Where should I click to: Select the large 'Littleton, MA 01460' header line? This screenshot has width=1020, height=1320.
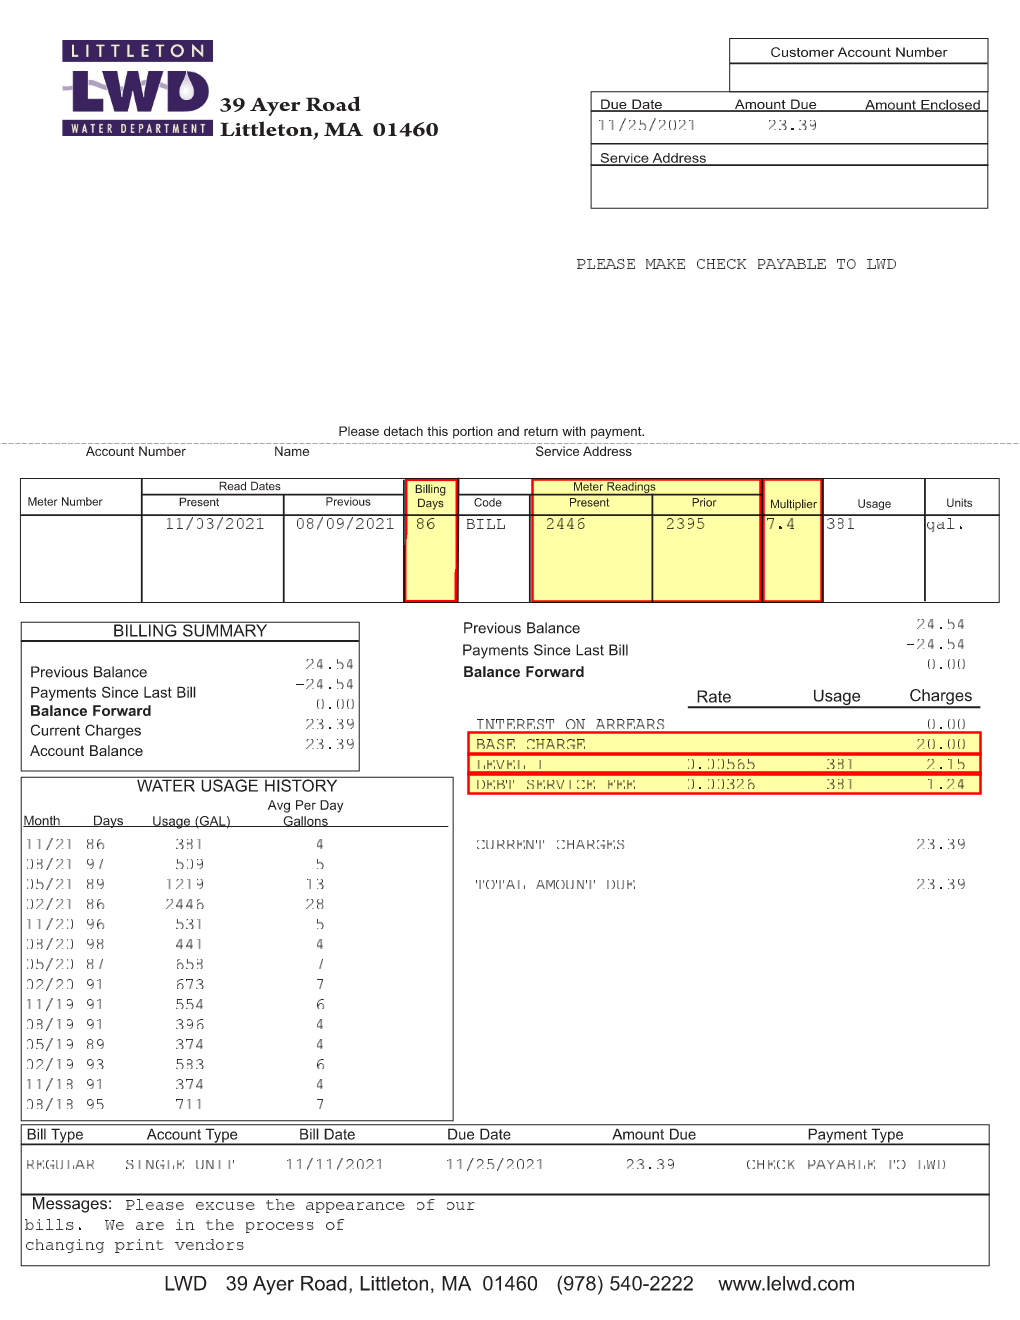[329, 130]
